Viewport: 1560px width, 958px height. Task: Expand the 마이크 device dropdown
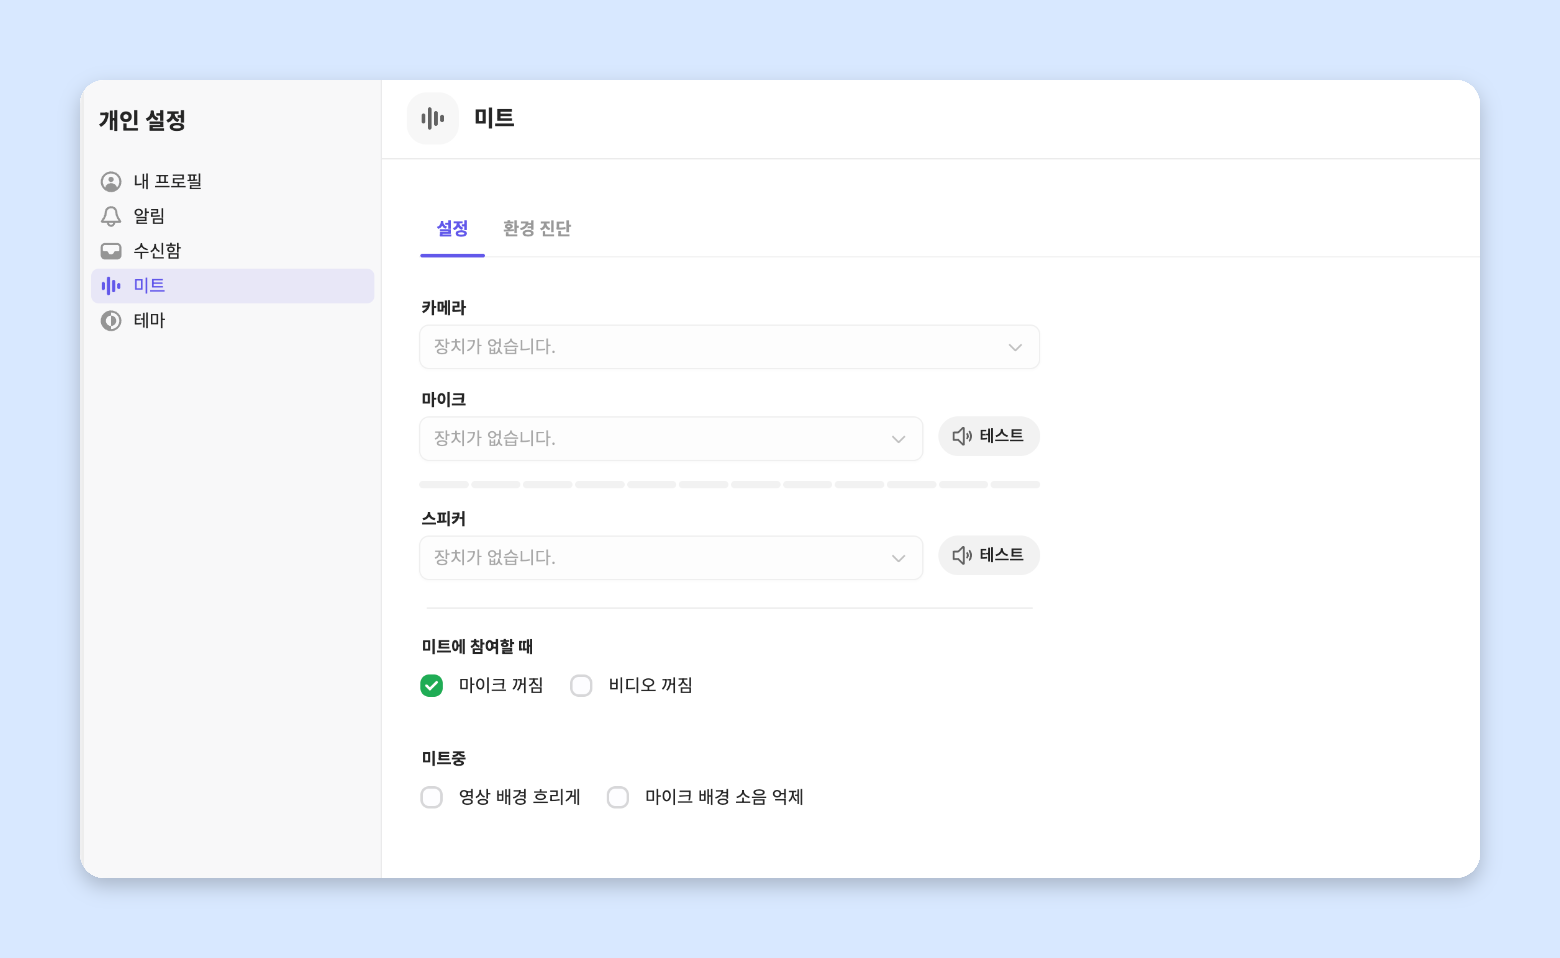(671, 439)
